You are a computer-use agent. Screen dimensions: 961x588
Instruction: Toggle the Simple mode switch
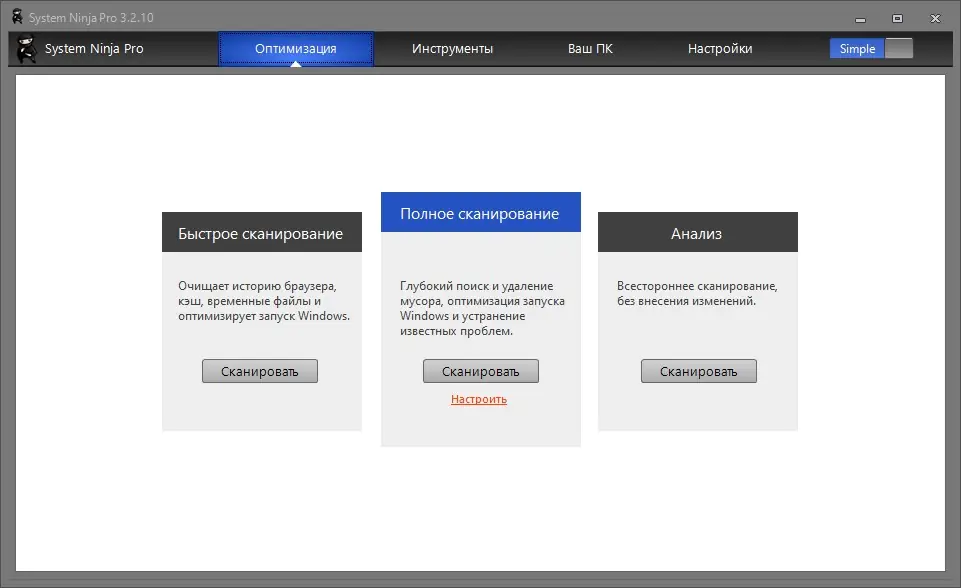point(871,47)
